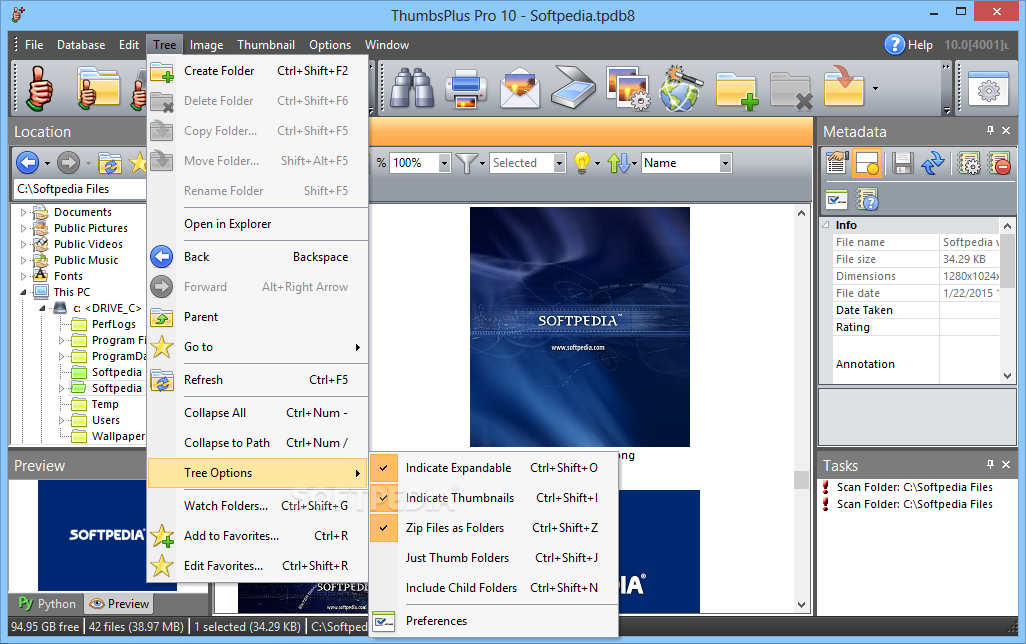Click the binoculars find icon
The height and width of the screenshot is (644, 1026).
(412, 88)
